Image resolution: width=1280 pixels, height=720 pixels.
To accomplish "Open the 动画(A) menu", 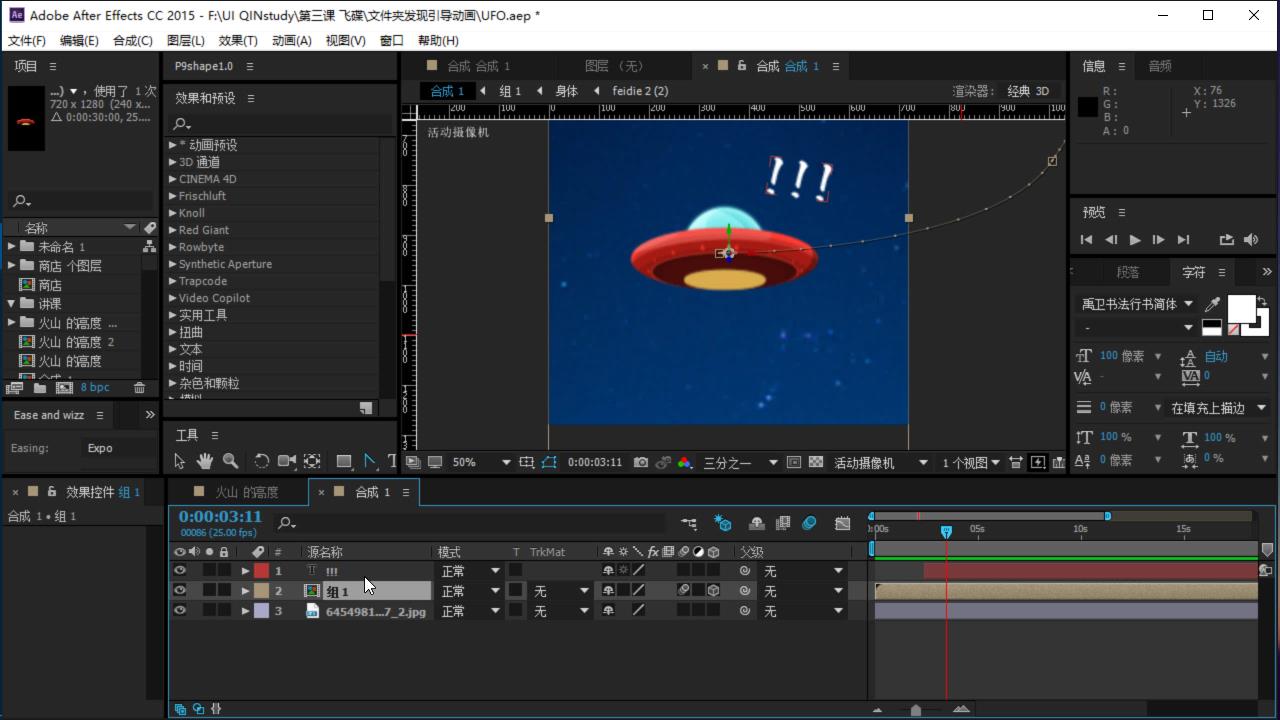I will click(x=292, y=40).
